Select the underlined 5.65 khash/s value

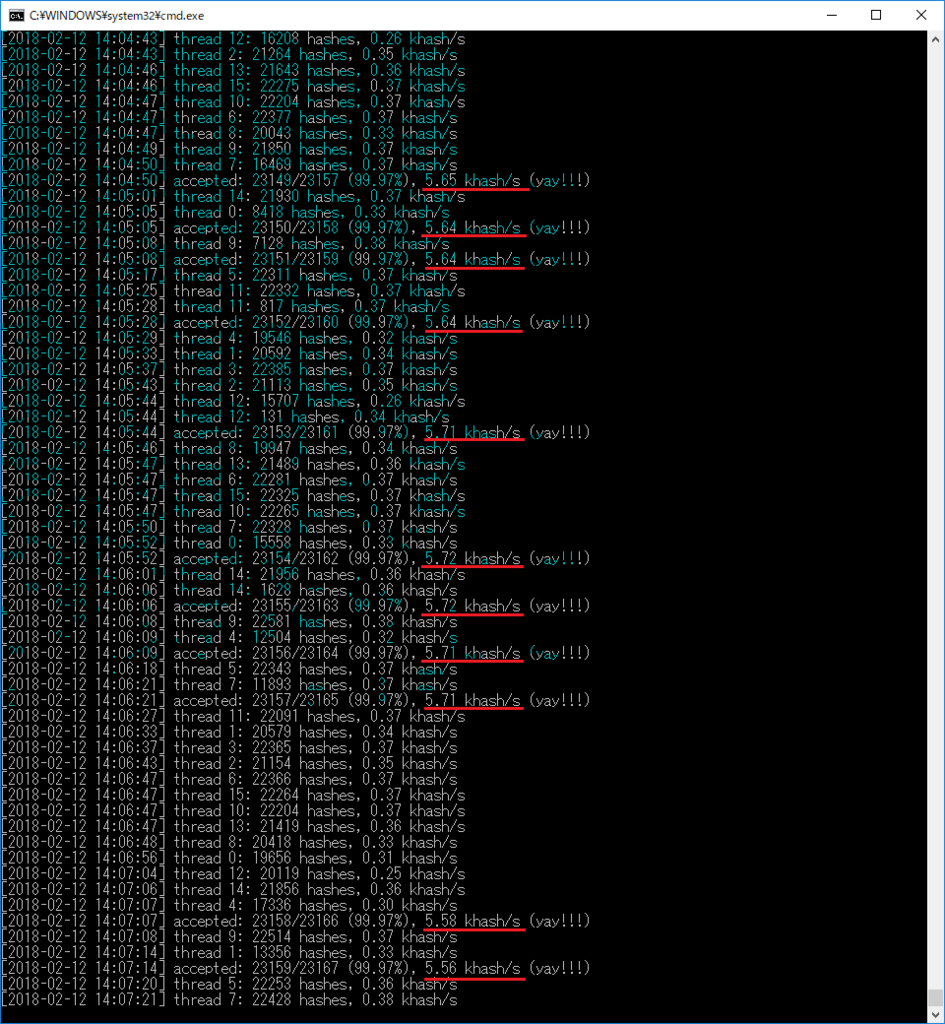coord(473,180)
